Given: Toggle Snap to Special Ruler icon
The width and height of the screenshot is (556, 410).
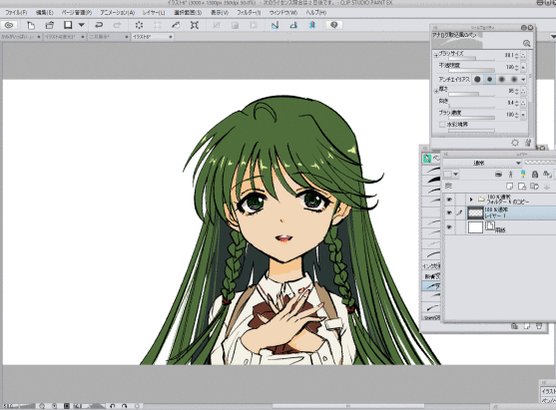Looking at the screenshot, I should point(294,25).
